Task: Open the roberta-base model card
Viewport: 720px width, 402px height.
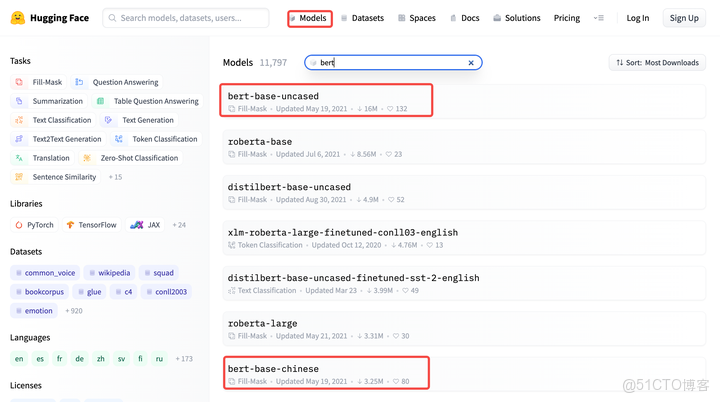Action: pos(260,142)
